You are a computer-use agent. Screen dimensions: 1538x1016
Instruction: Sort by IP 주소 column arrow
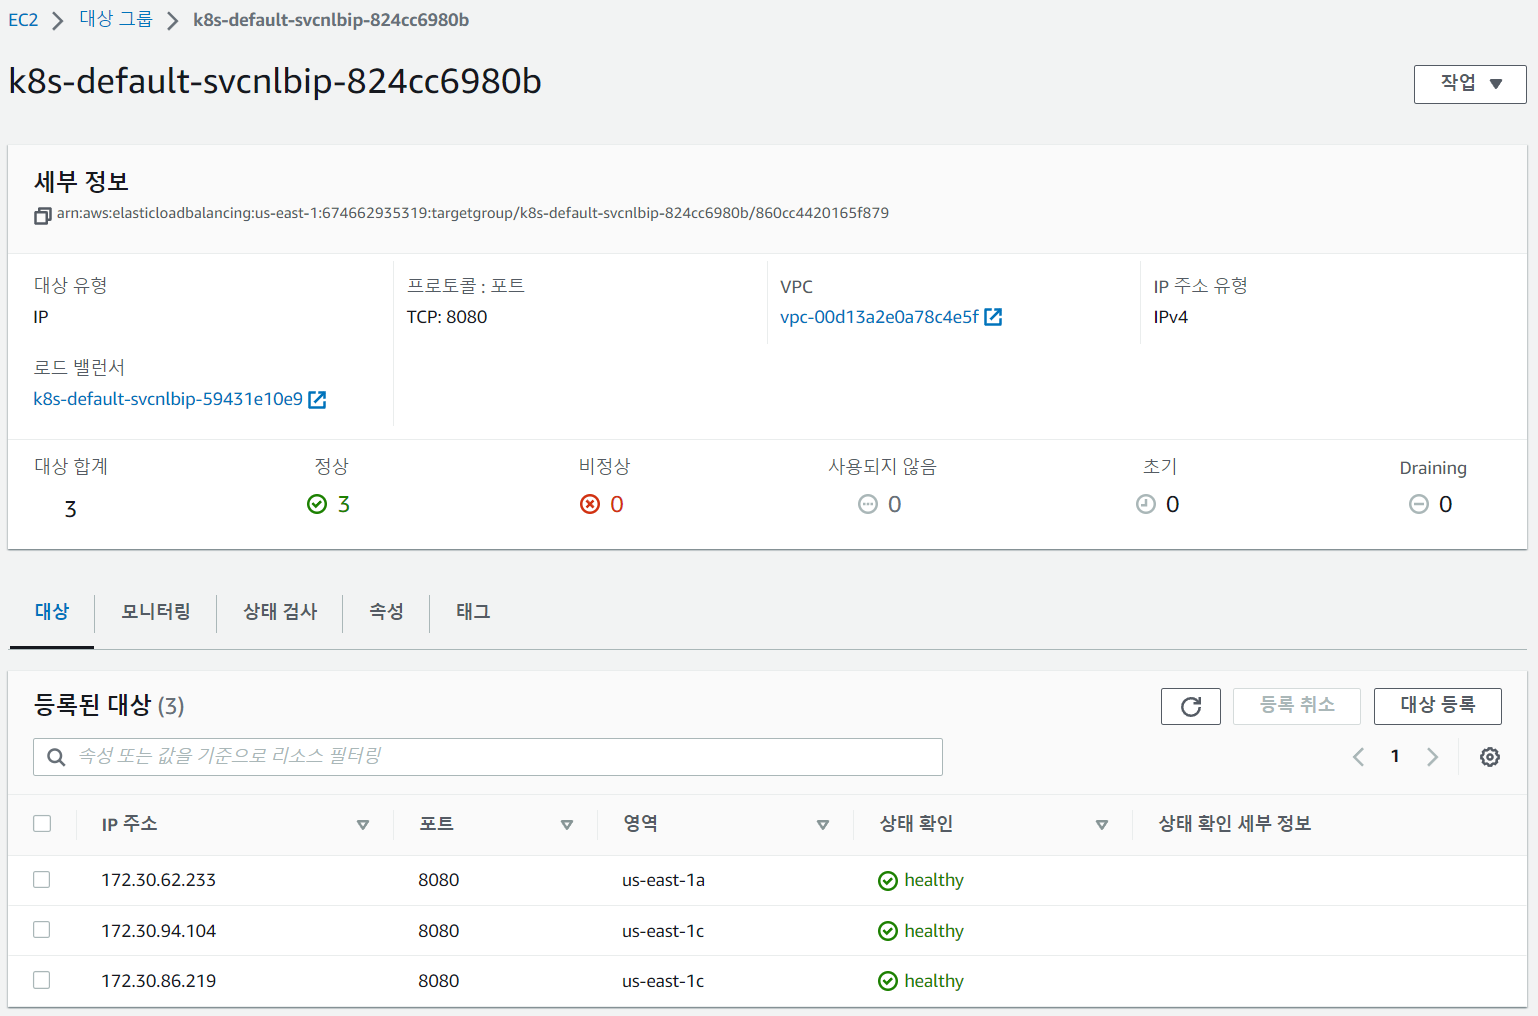click(x=363, y=825)
